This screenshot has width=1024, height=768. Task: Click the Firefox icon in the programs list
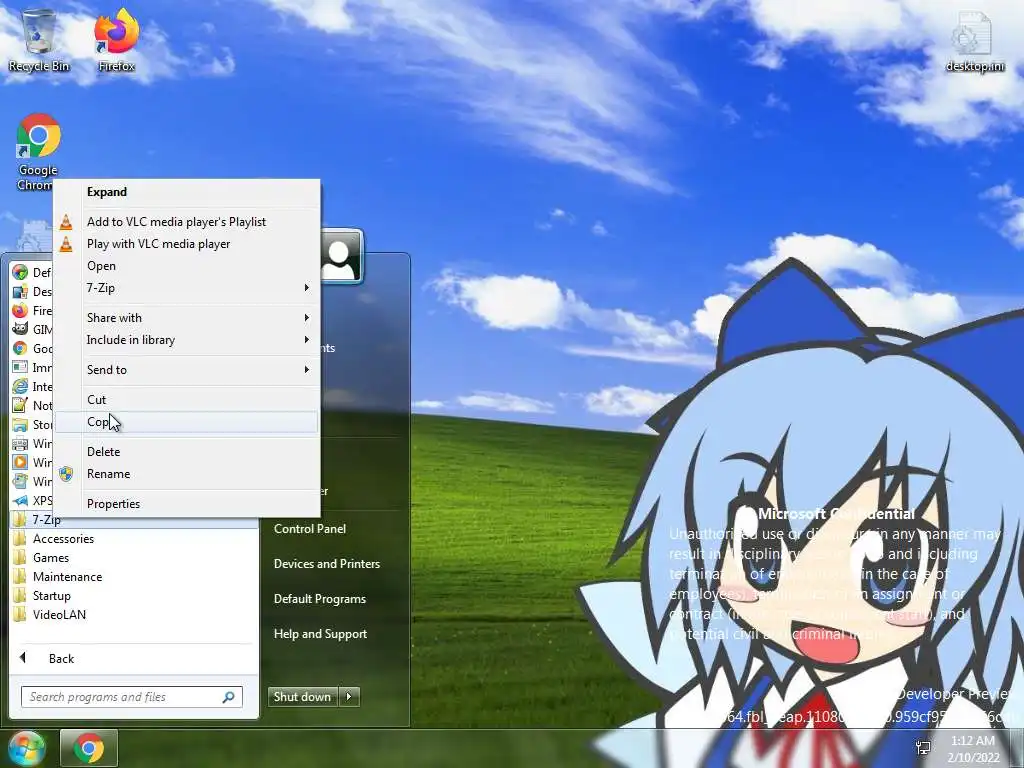point(20,311)
